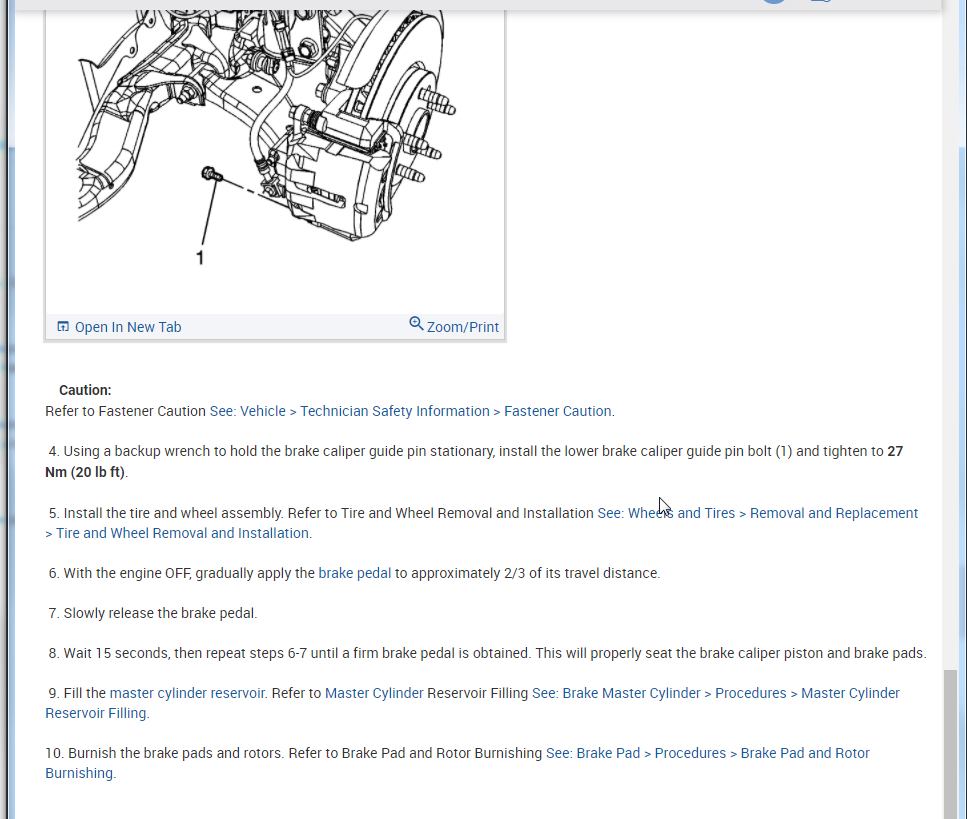Click the bold 27 Nm torque value

(x=894, y=451)
